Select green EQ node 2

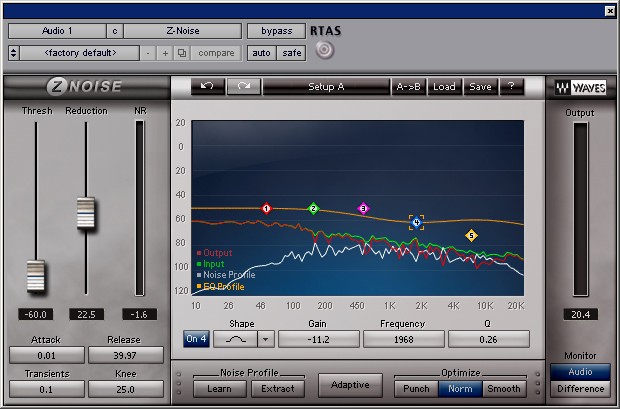coord(313,209)
